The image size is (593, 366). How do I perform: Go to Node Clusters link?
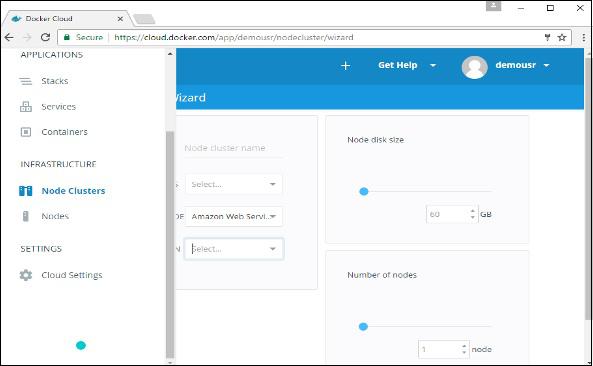(73, 191)
